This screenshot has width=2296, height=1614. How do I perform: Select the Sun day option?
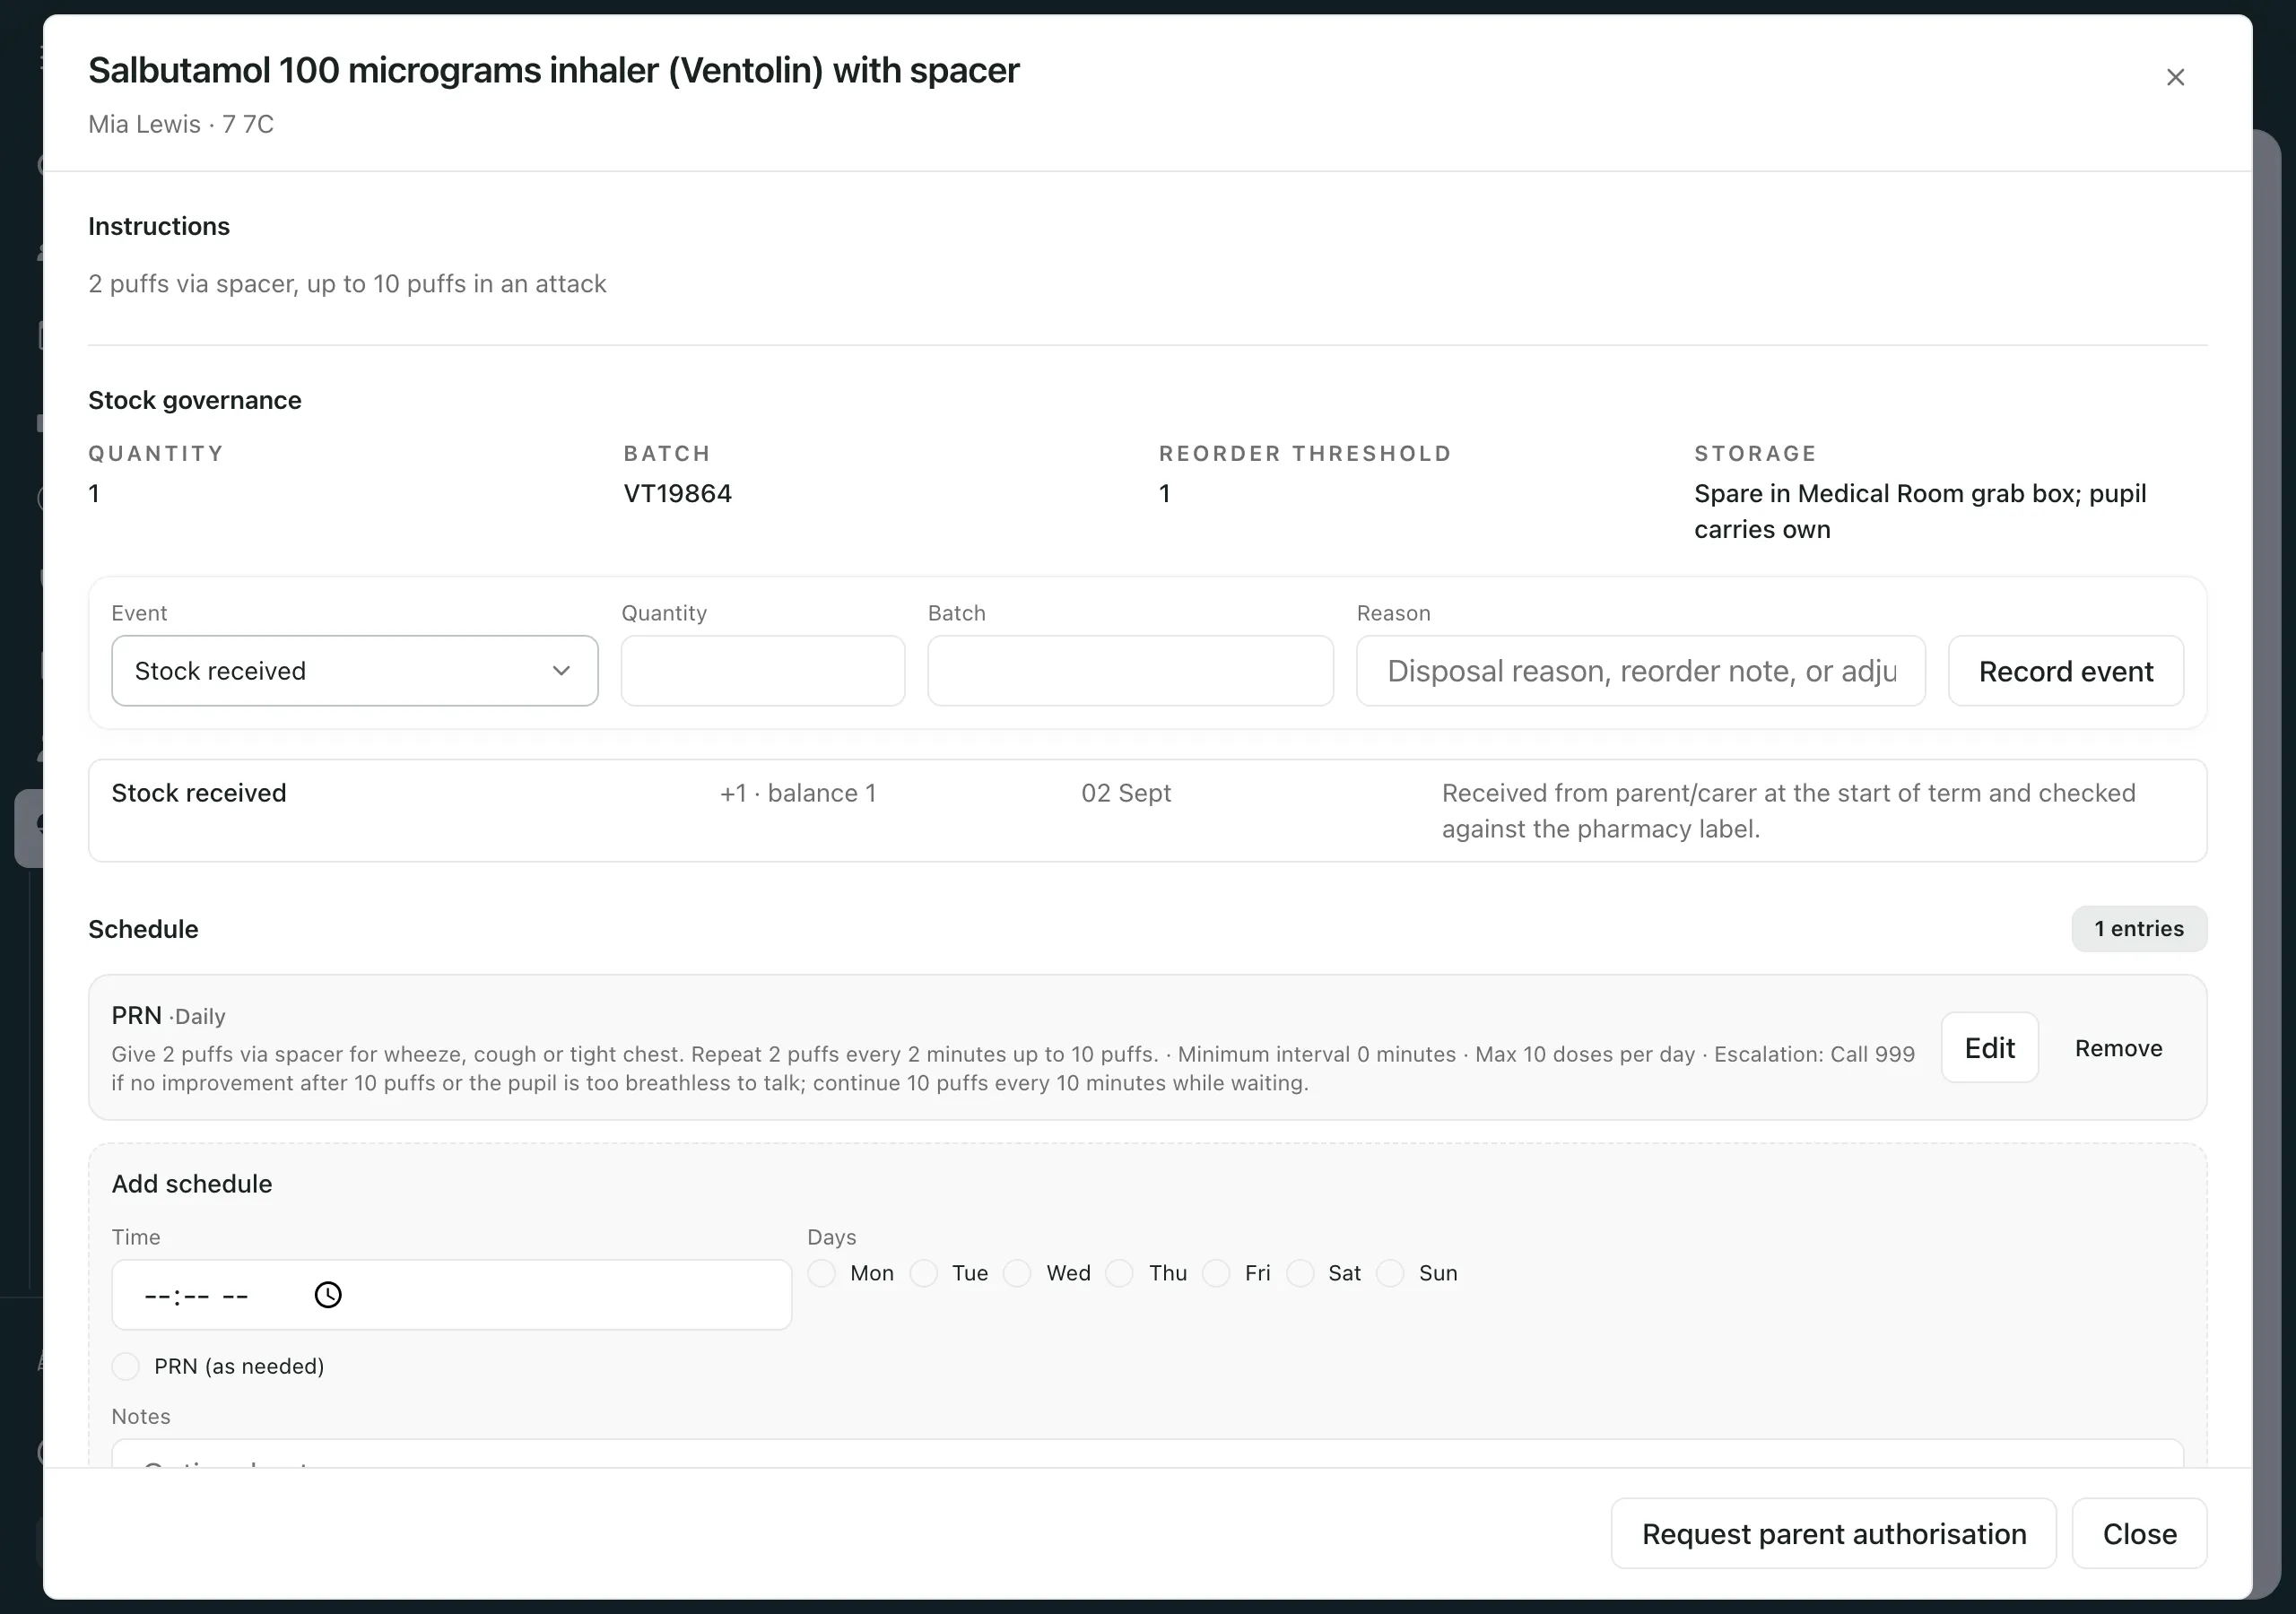pos(1390,1273)
